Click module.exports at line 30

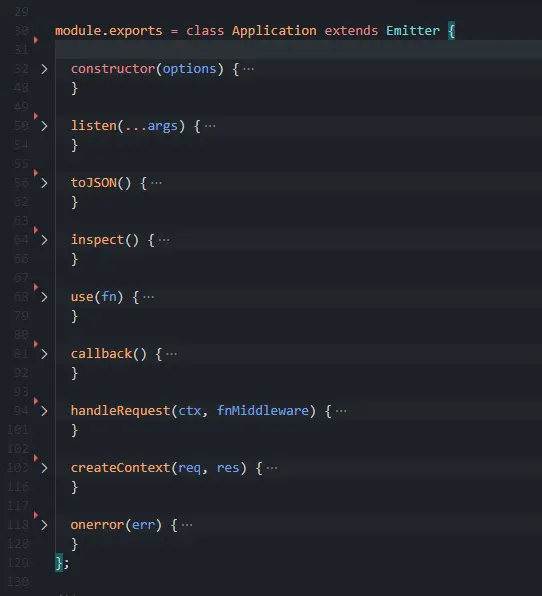(x=109, y=30)
